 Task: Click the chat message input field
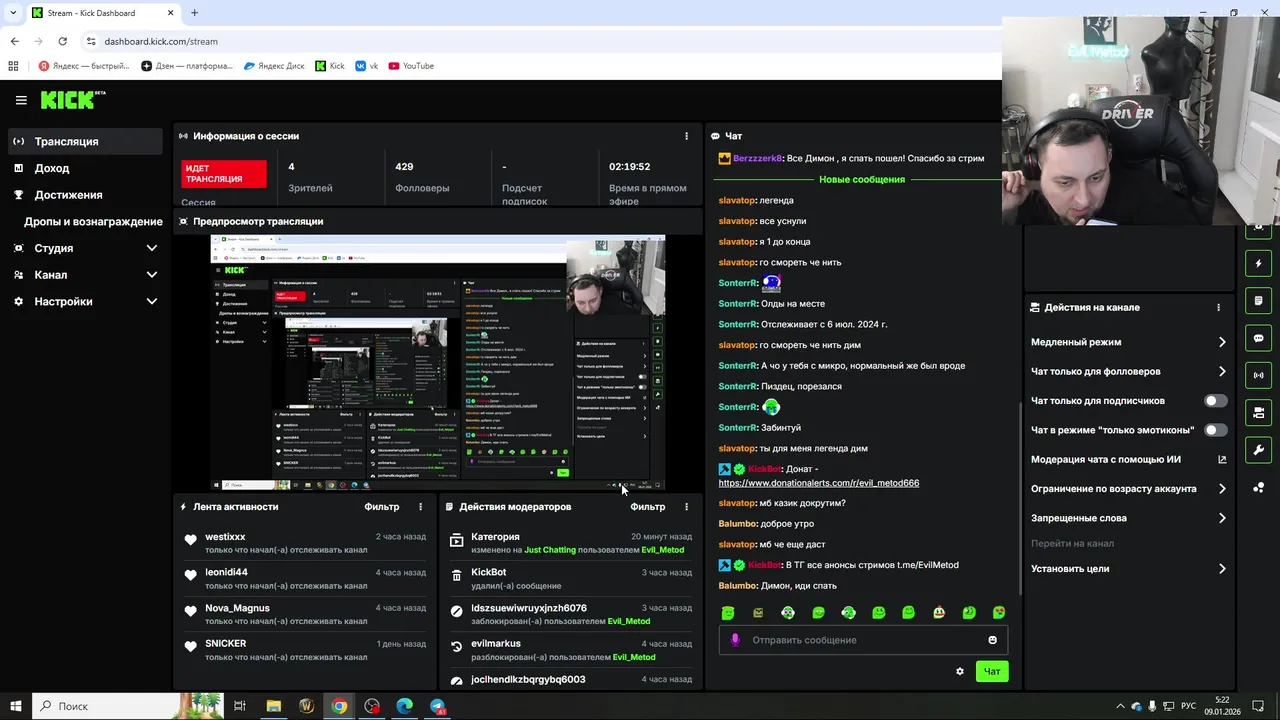(x=863, y=640)
